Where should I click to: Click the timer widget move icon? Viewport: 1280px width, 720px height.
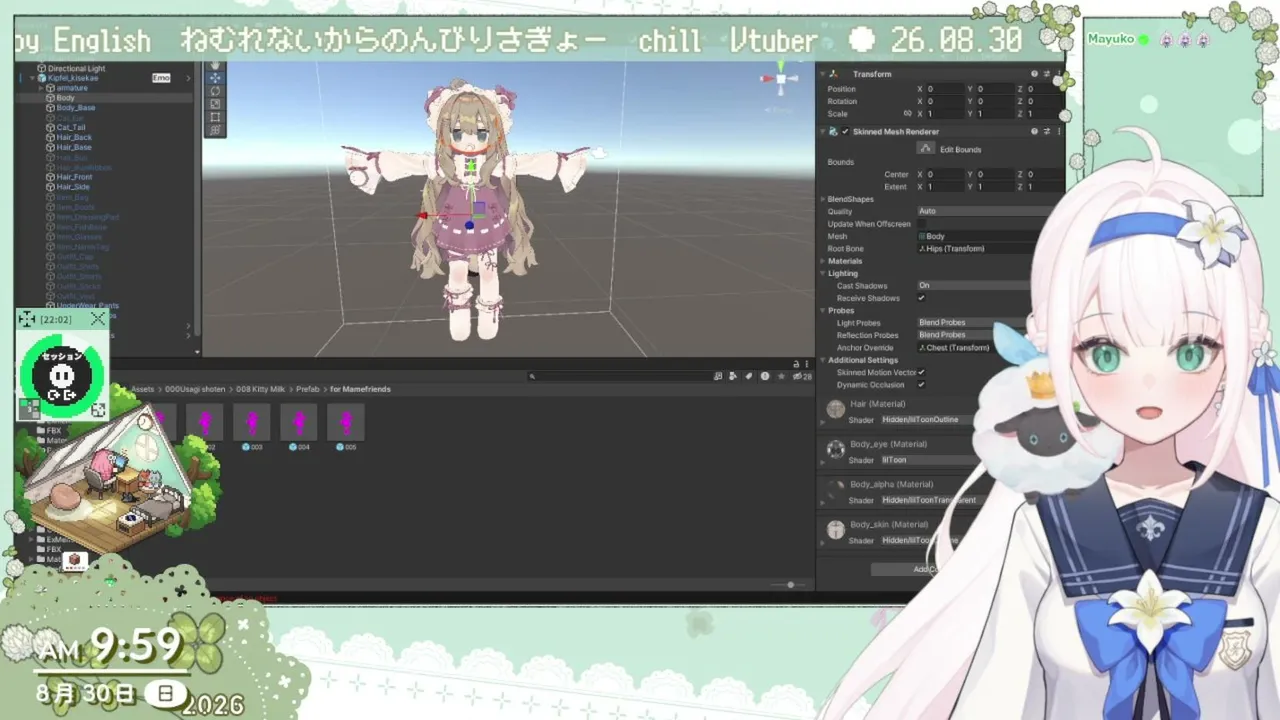[27, 319]
